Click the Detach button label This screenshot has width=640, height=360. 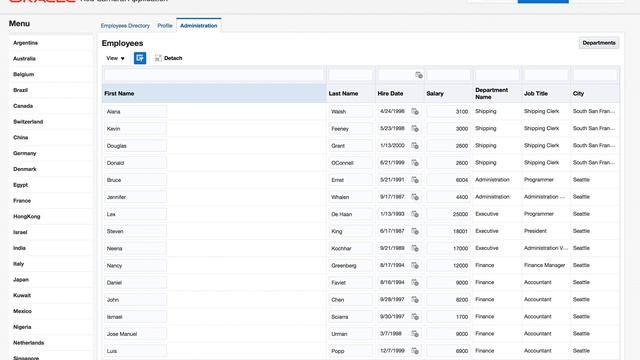coord(173,58)
